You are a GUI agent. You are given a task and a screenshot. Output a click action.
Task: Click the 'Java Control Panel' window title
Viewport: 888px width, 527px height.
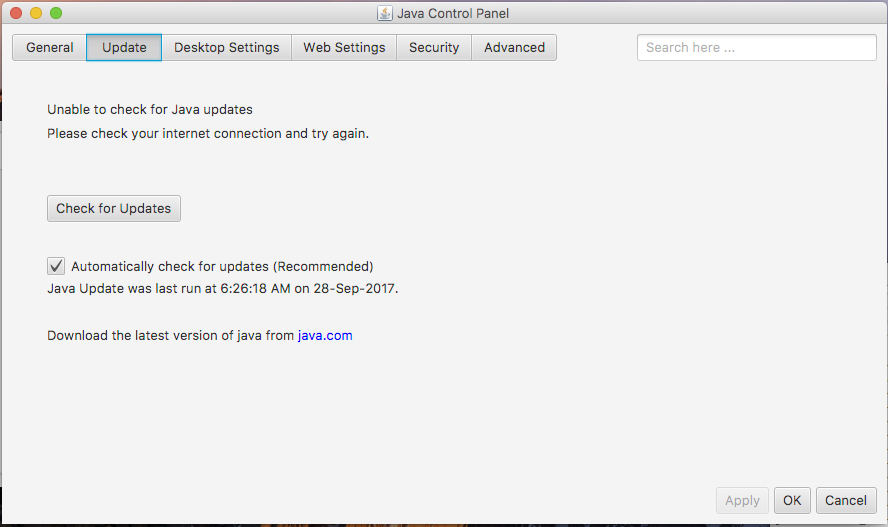pos(453,13)
